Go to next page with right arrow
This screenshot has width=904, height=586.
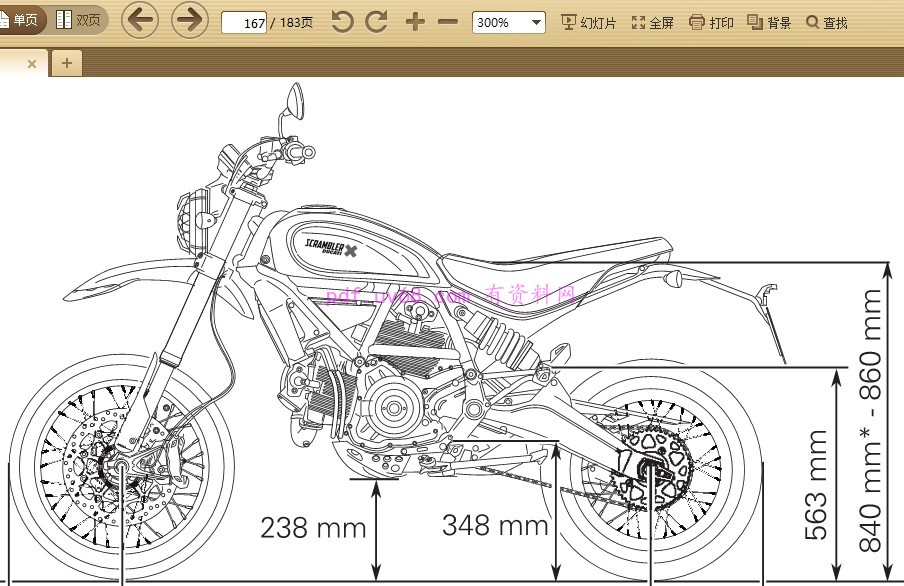coord(189,20)
